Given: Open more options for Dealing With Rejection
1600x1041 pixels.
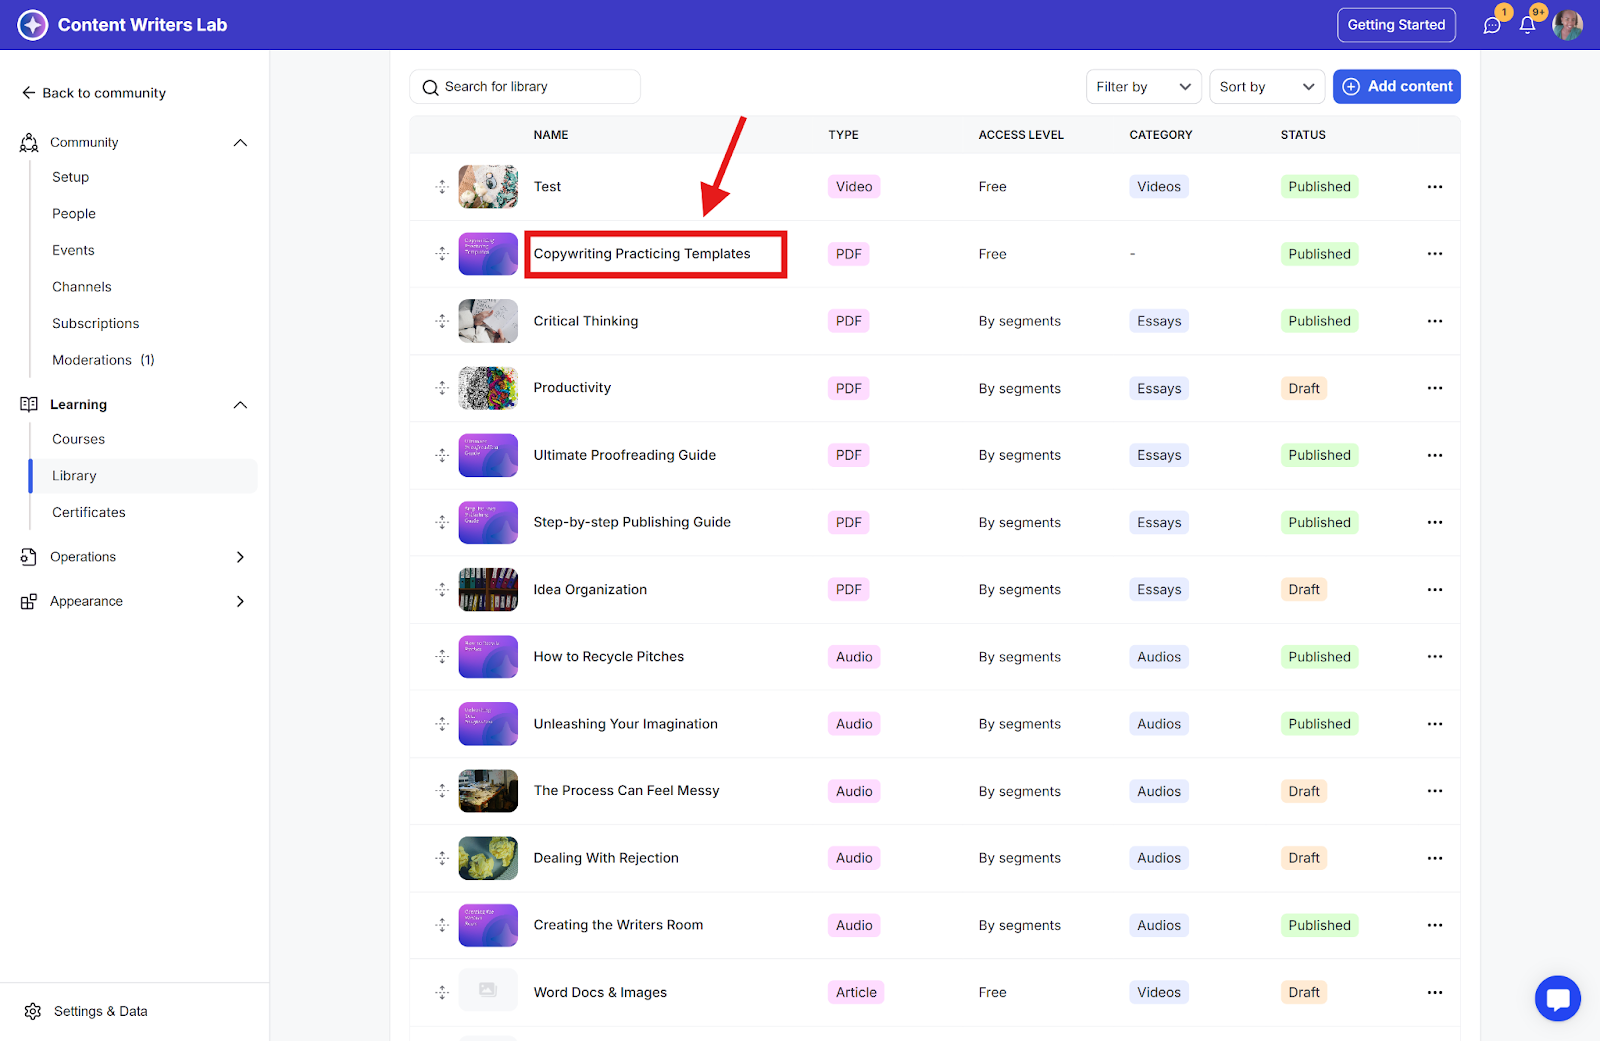Looking at the screenshot, I should tap(1435, 858).
